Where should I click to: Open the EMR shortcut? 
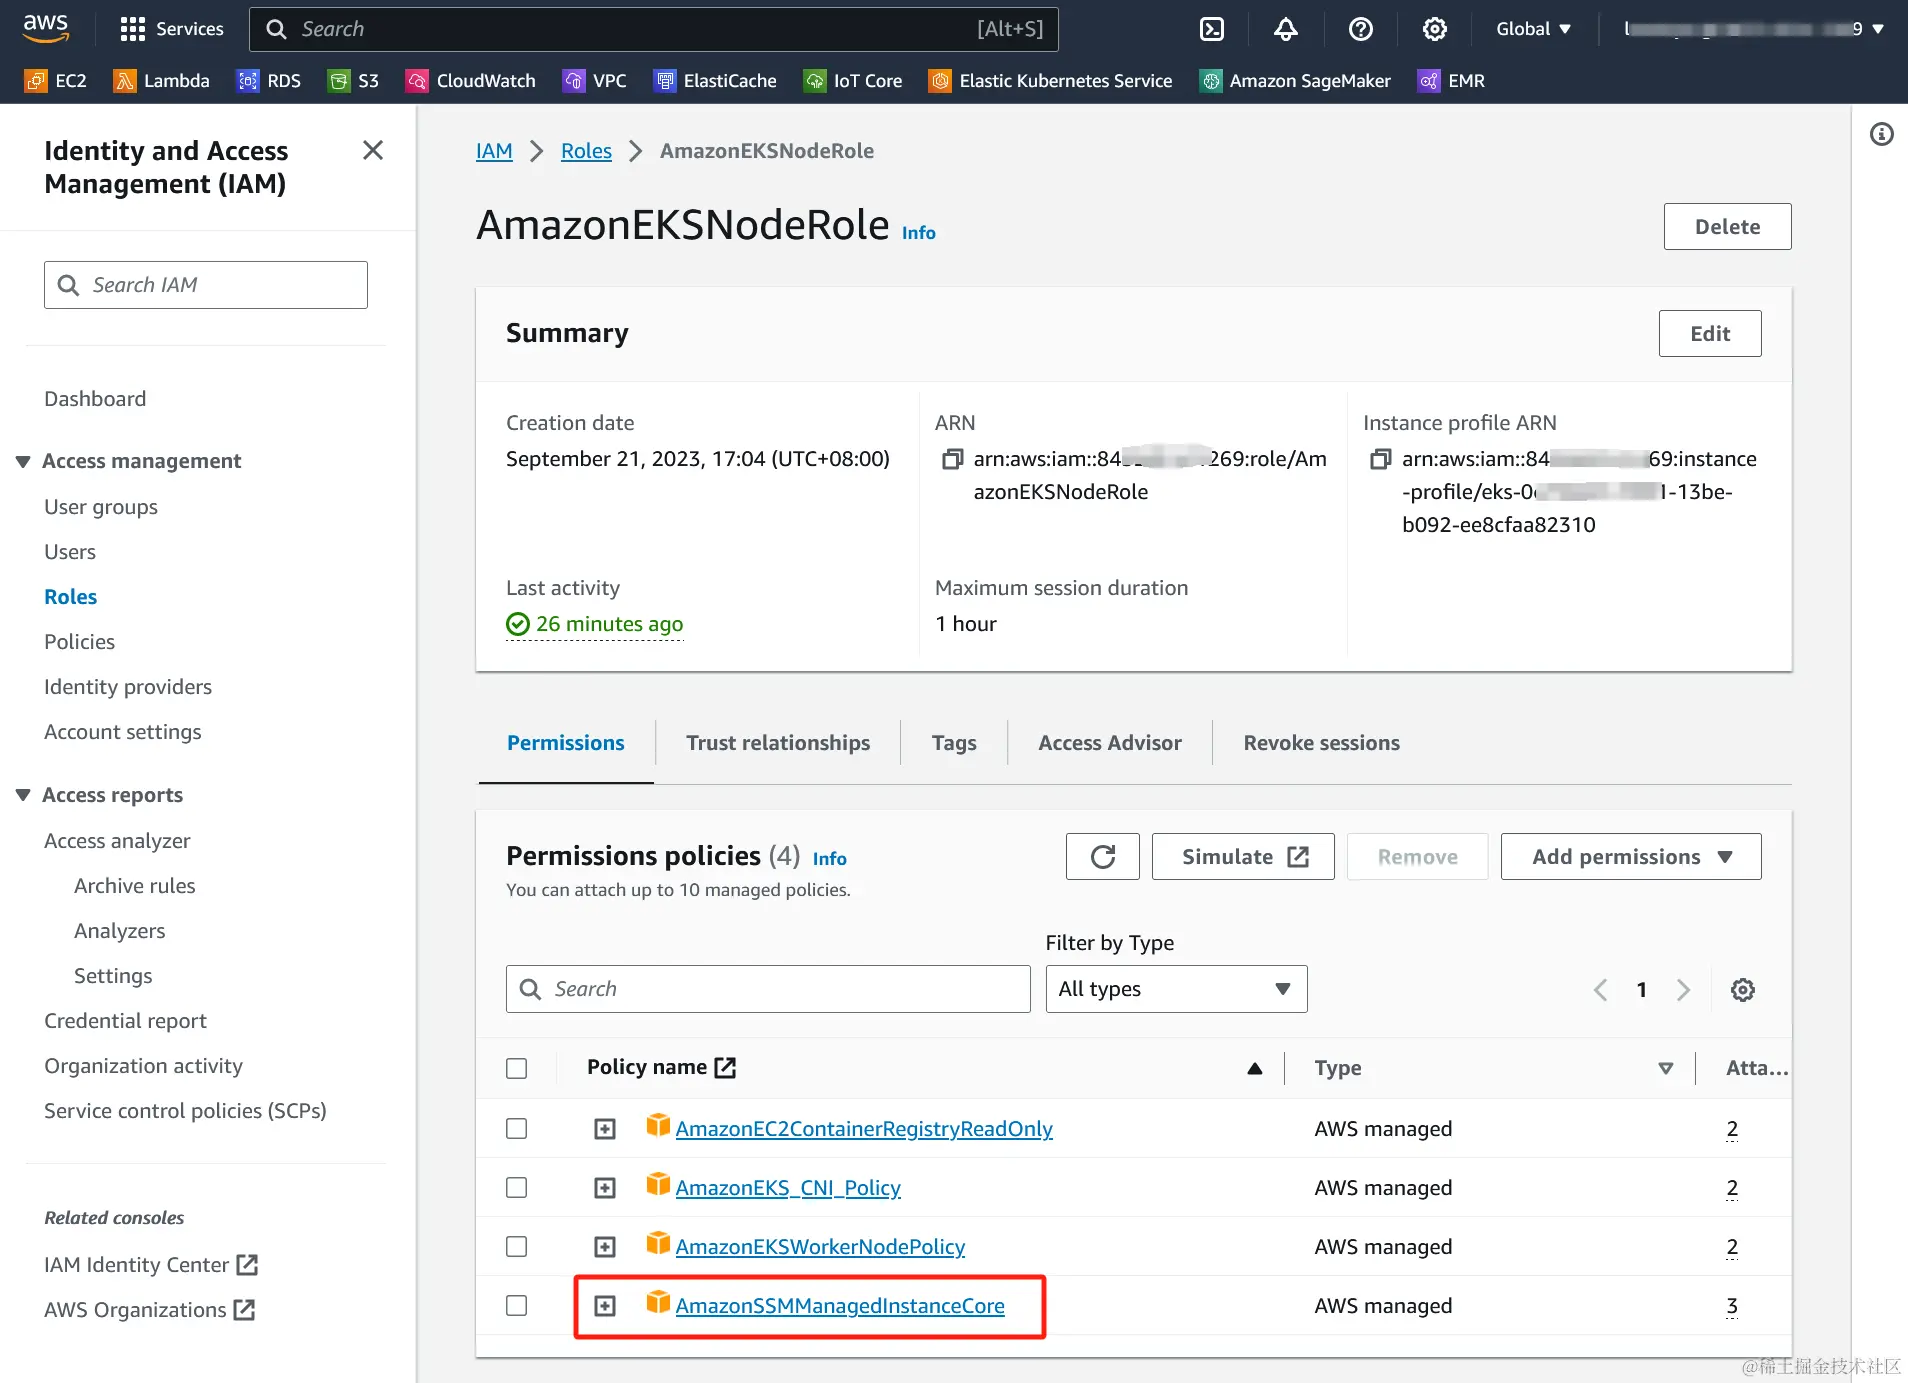1452,81
